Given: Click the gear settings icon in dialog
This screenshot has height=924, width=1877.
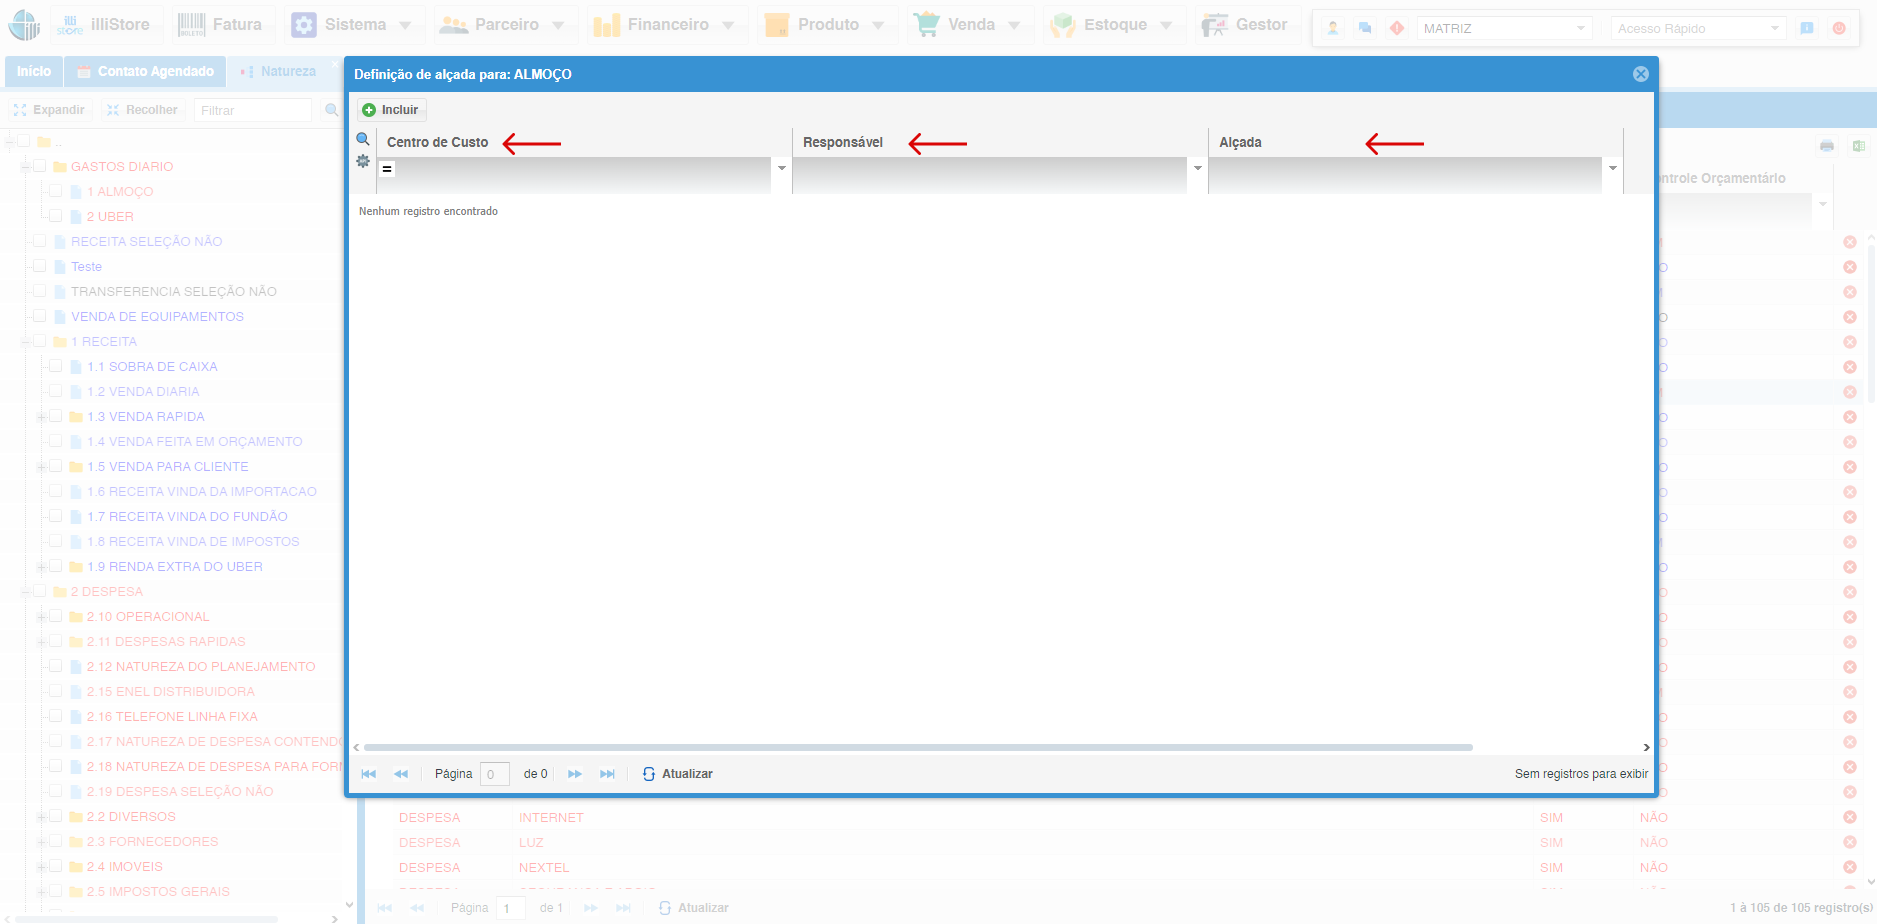Looking at the screenshot, I should [x=363, y=161].
